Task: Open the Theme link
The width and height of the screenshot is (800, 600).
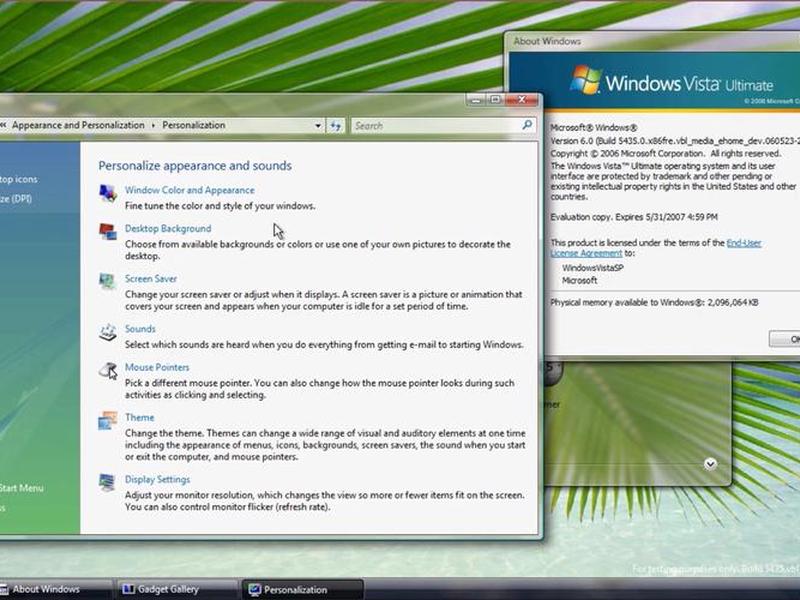Action: 139,417
